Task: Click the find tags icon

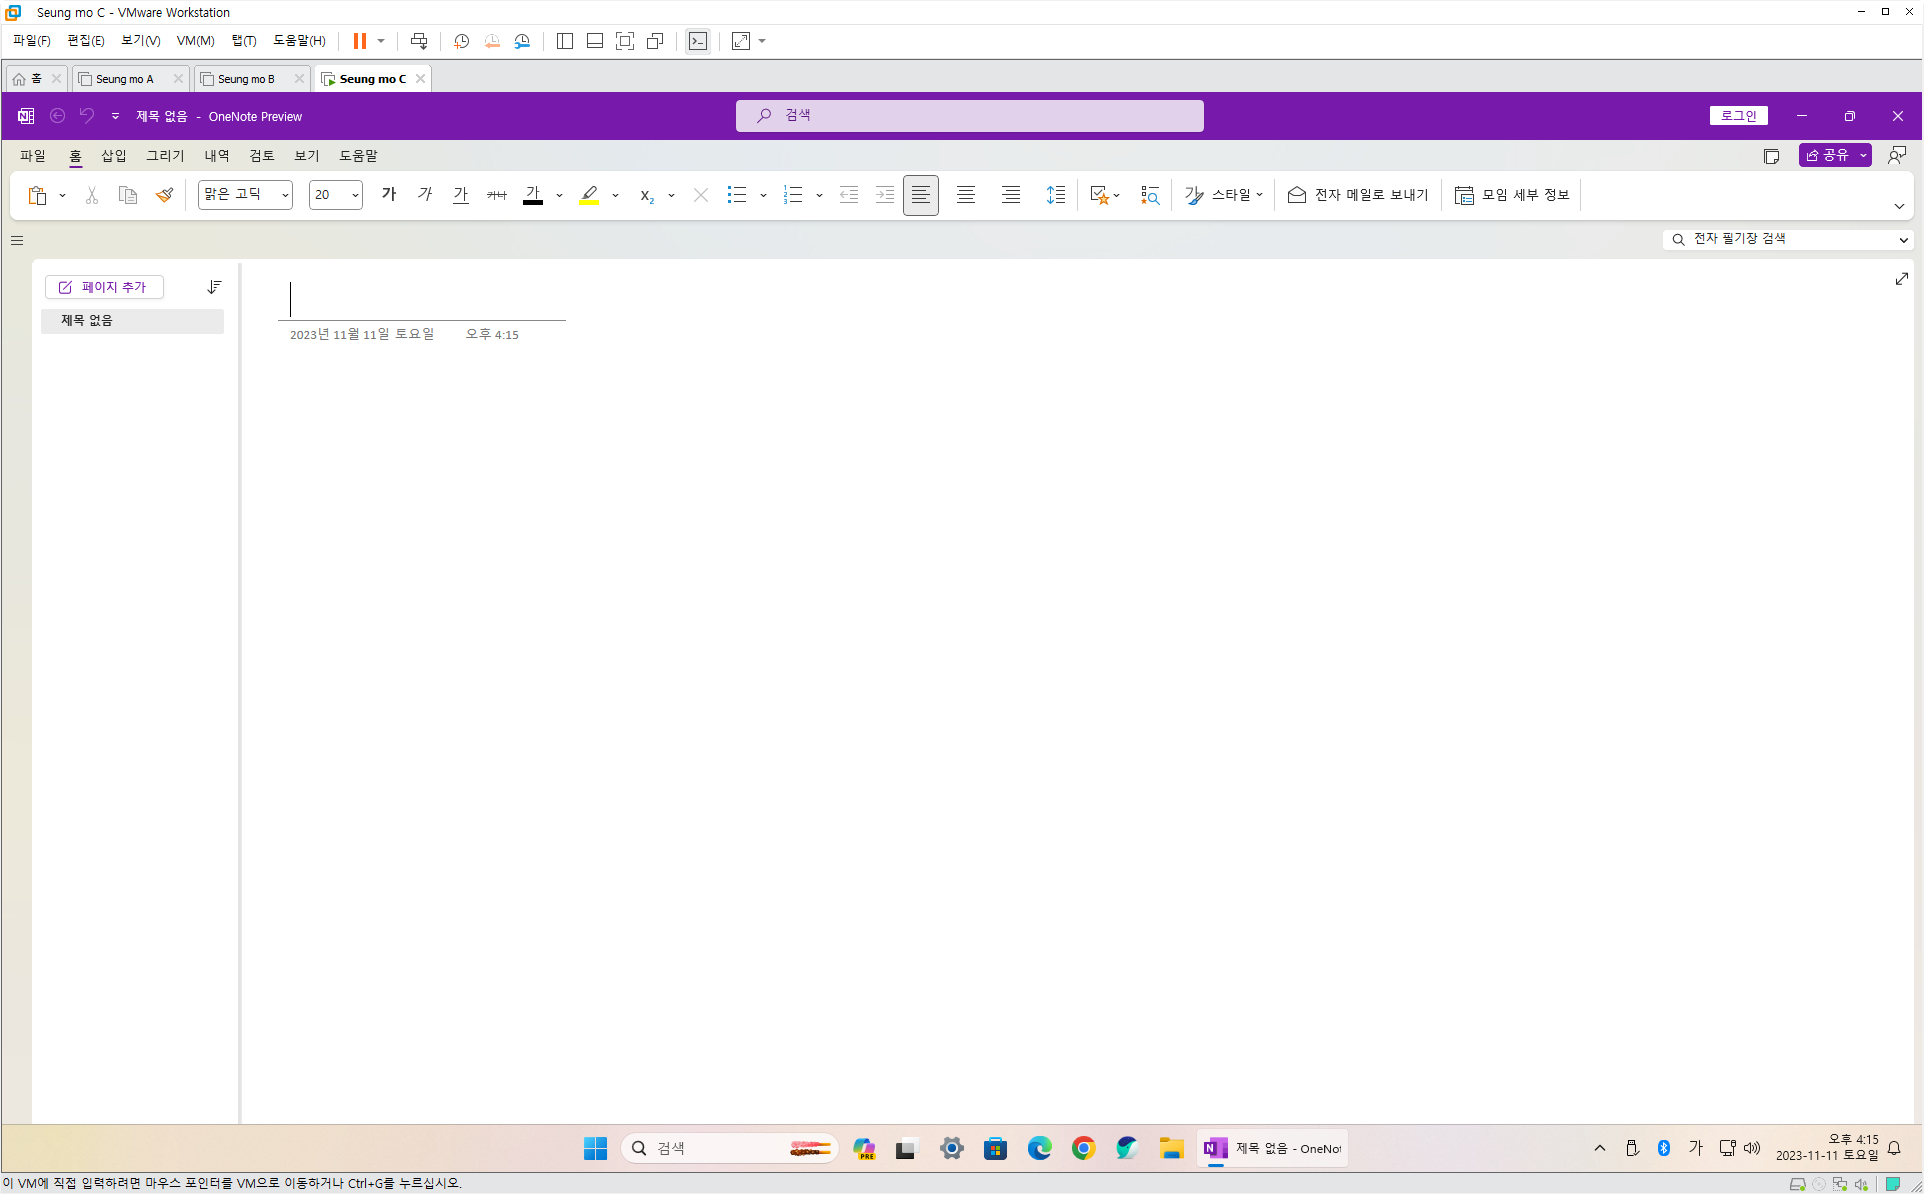Action: tap(1150, 195)
